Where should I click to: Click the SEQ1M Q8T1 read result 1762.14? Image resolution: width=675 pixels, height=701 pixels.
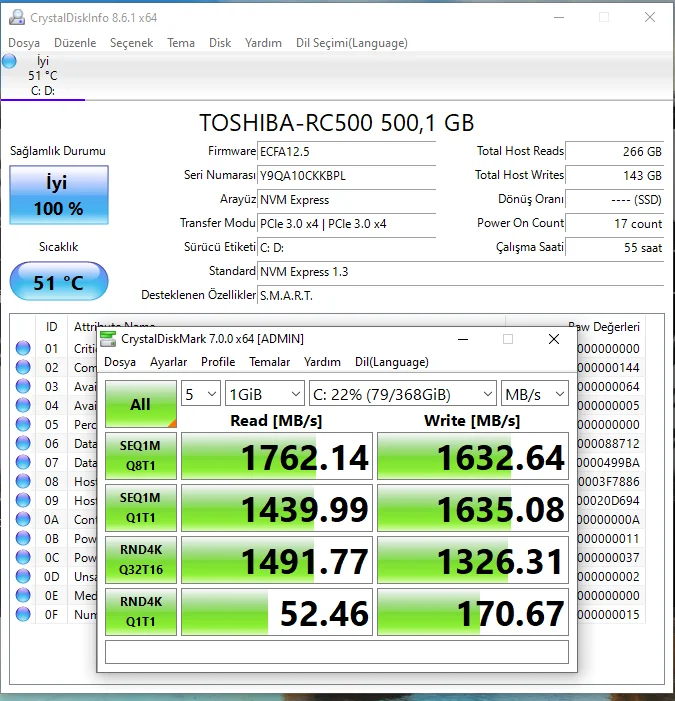tap(277, 456)
